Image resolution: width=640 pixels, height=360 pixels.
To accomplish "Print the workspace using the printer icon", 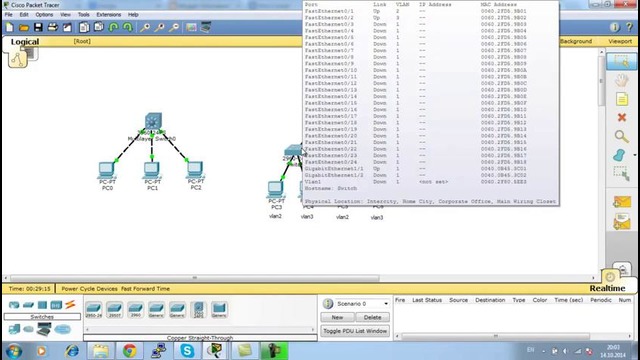I will click(x=53, y=27).
